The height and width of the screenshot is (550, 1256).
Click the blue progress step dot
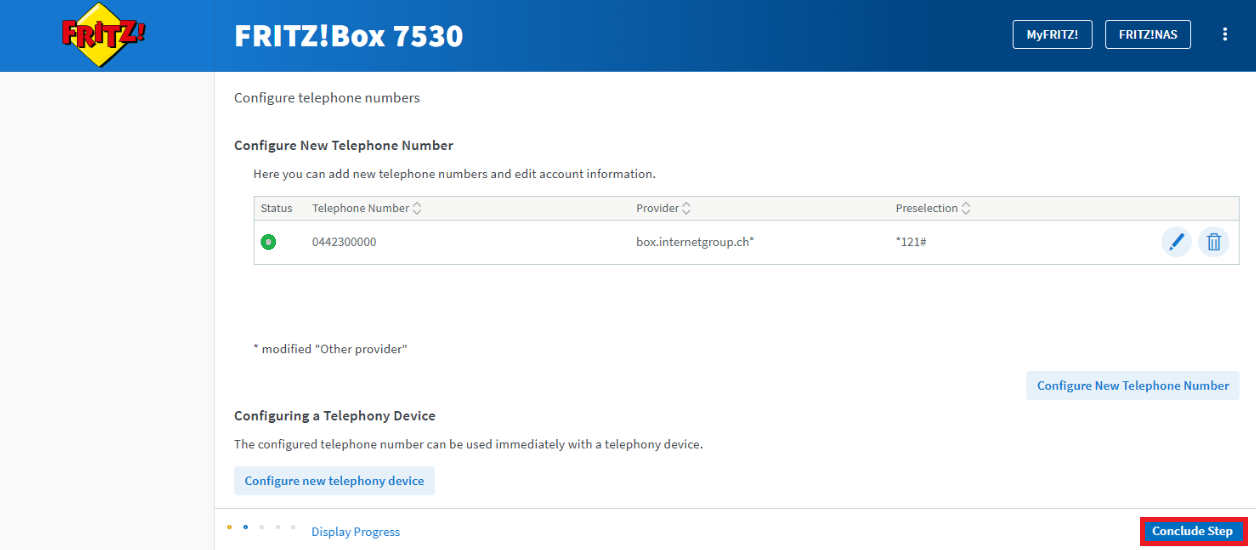[x=245, y=526]
